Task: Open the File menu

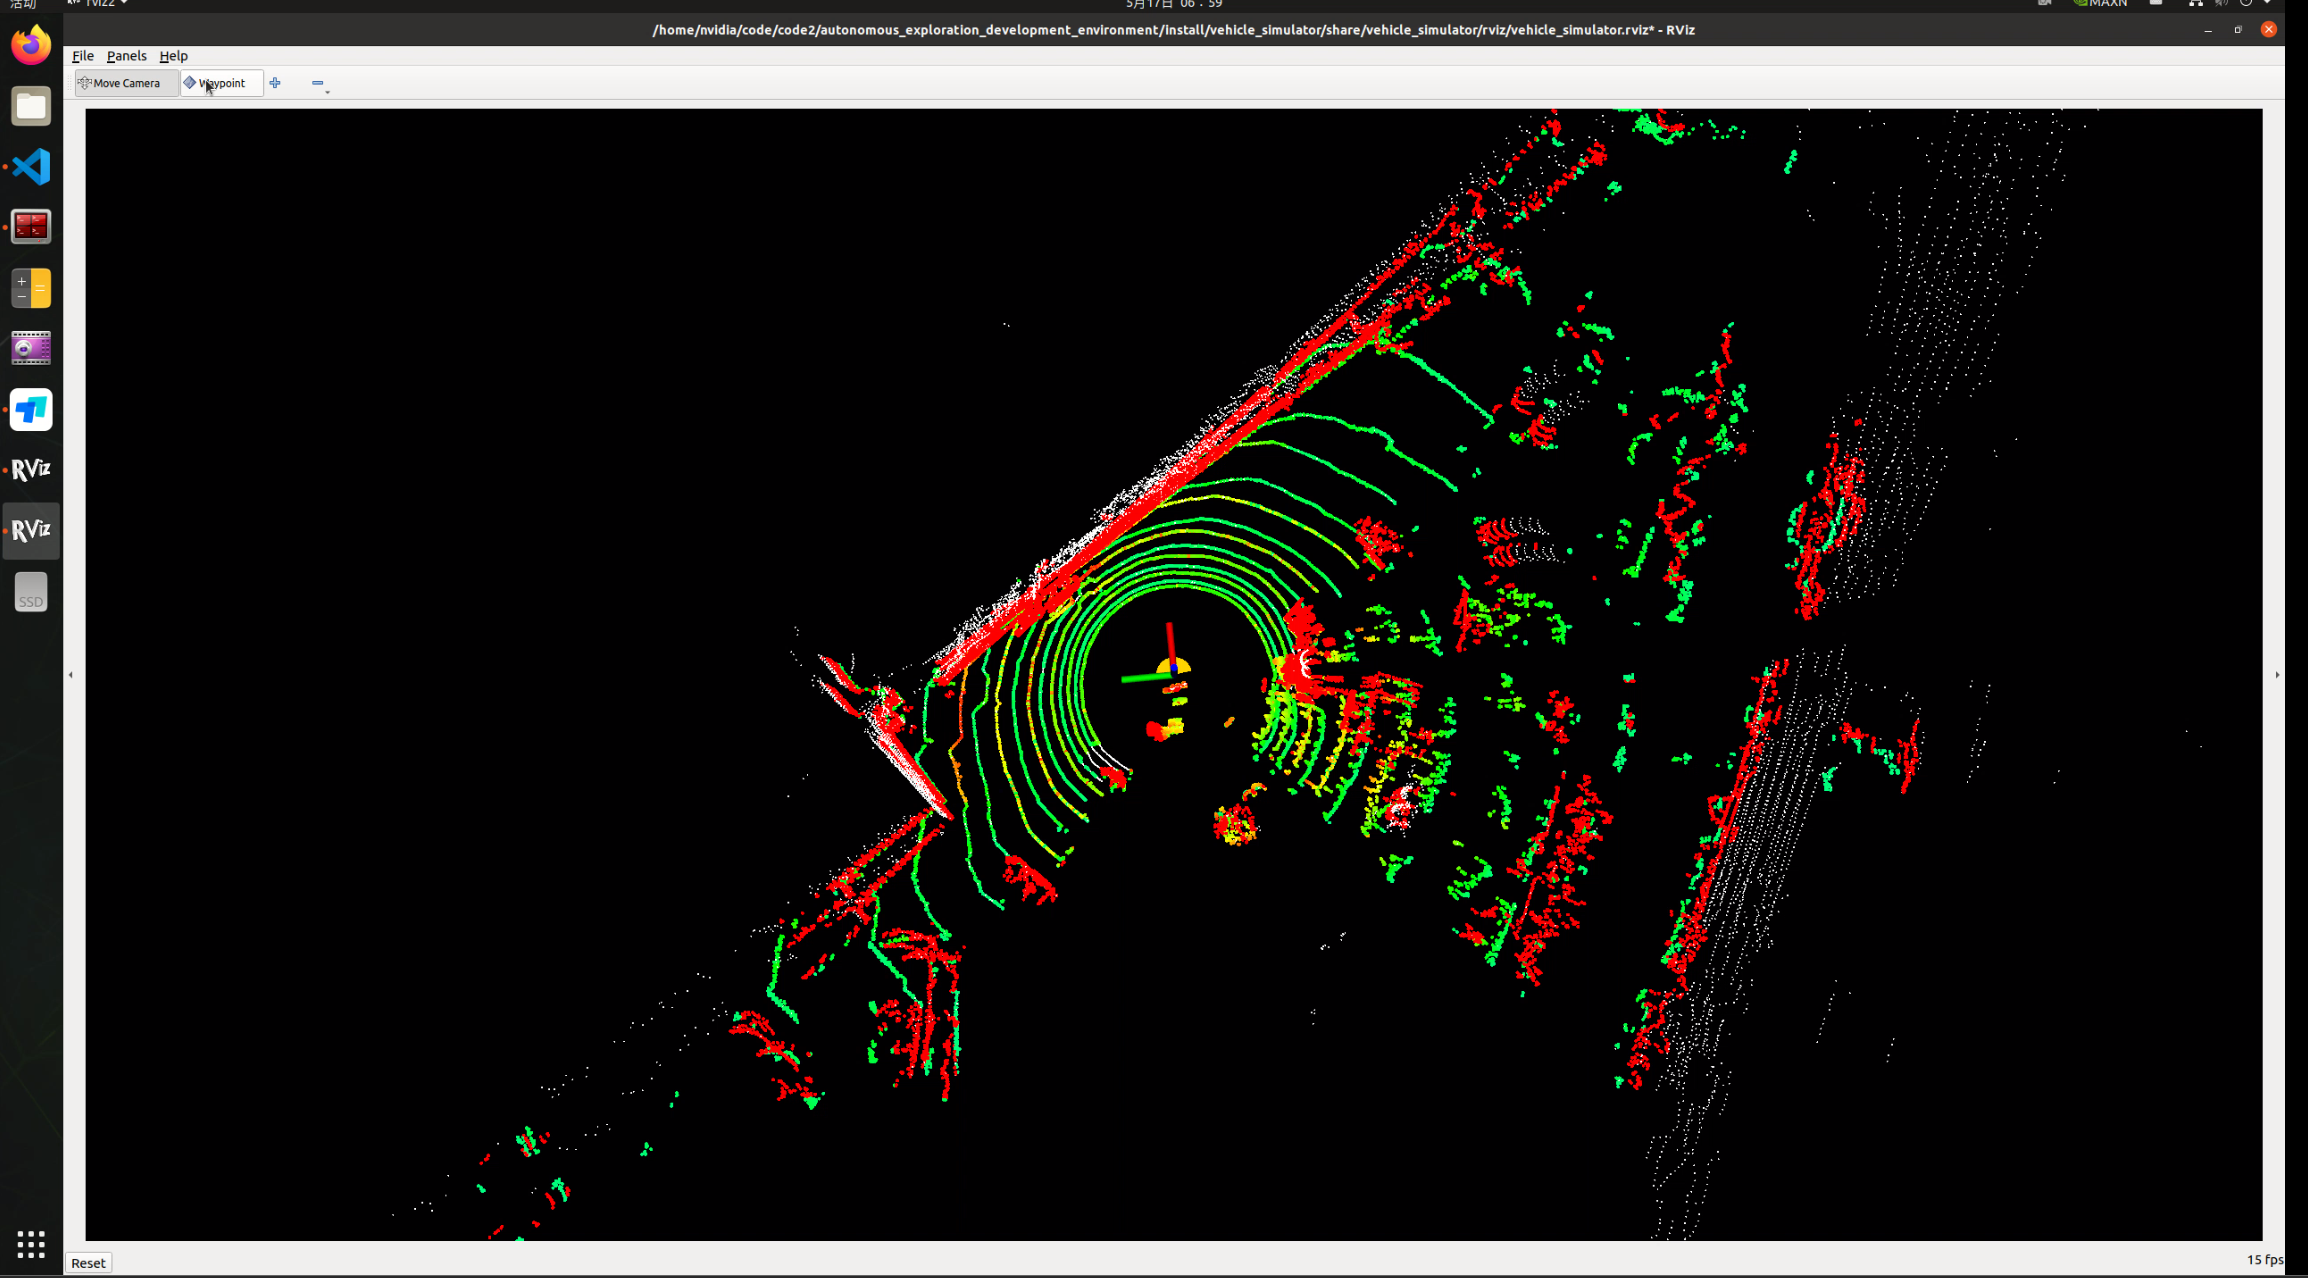Action: [83, 56]
